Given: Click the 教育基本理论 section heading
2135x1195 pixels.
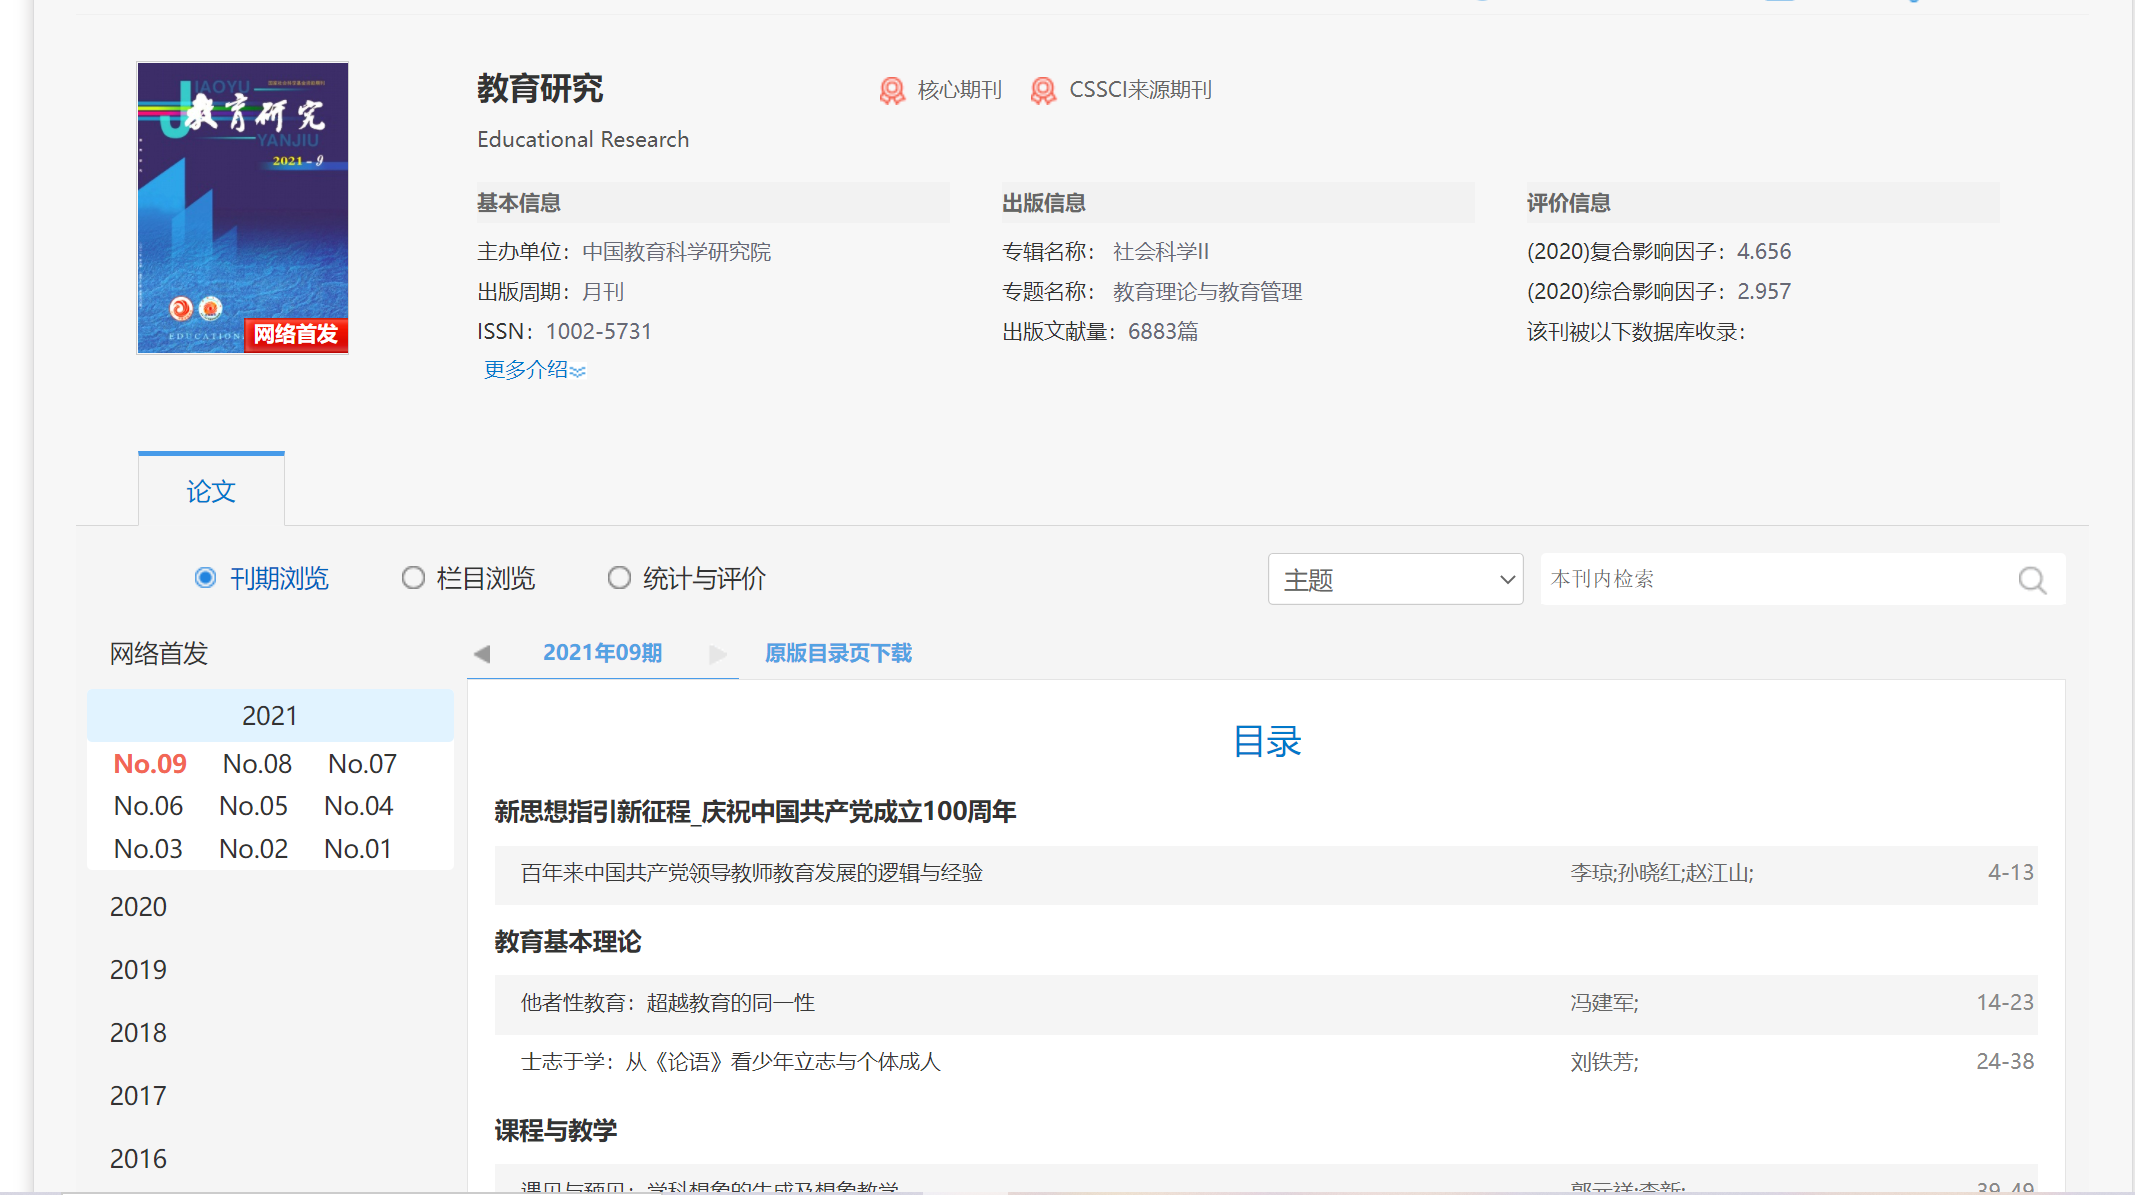Looking at the screenshot, I should click(568, 942).
